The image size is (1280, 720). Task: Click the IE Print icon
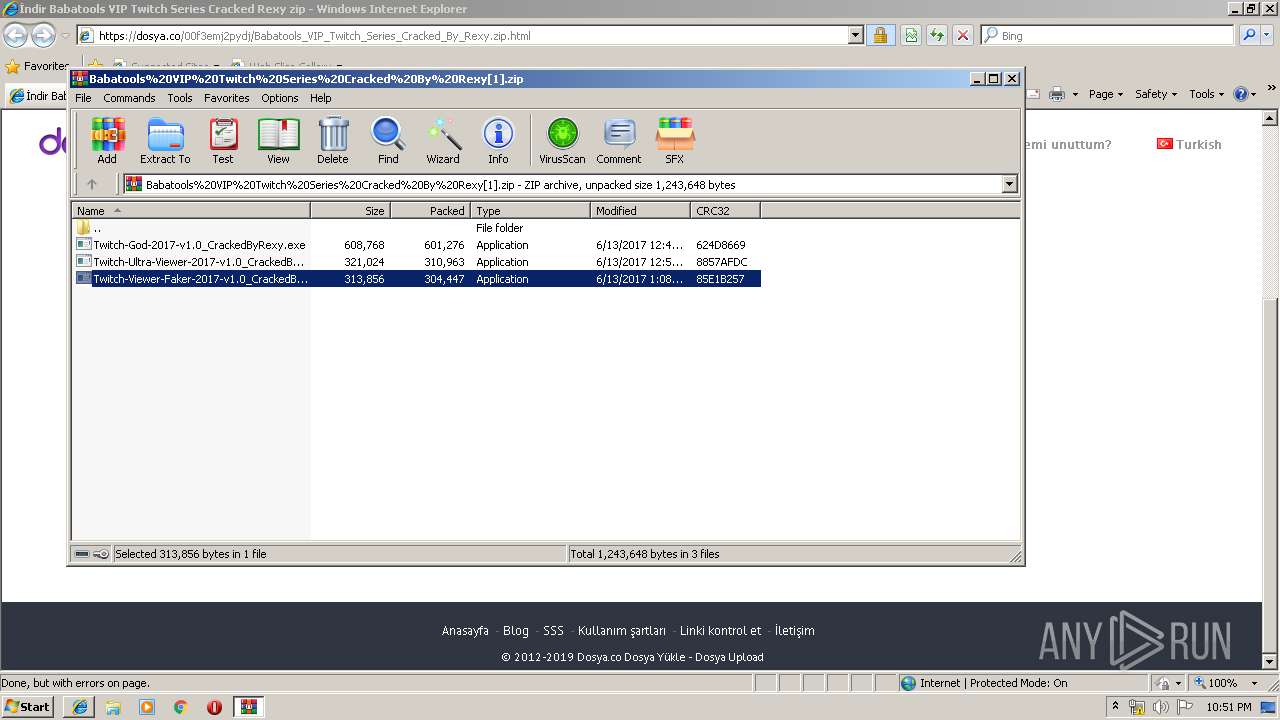click(1056, 94)
